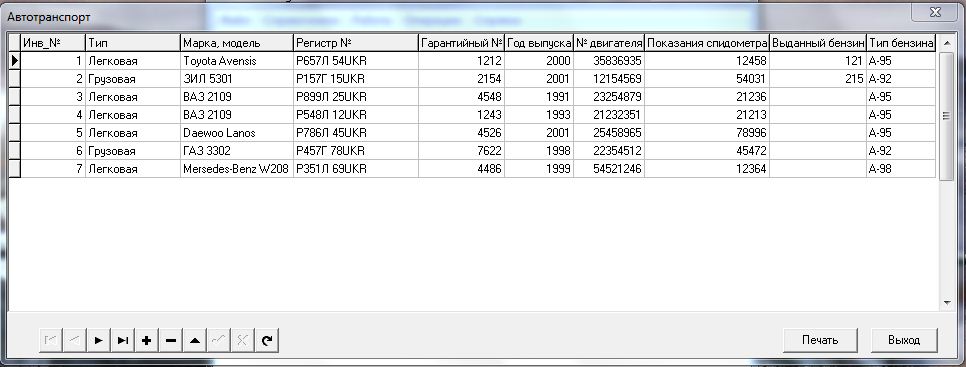The width and height of the screenshot is (966, 367).
Task: Click the scrollbar up arrow in grid
Action: click(x=948, y=42)
